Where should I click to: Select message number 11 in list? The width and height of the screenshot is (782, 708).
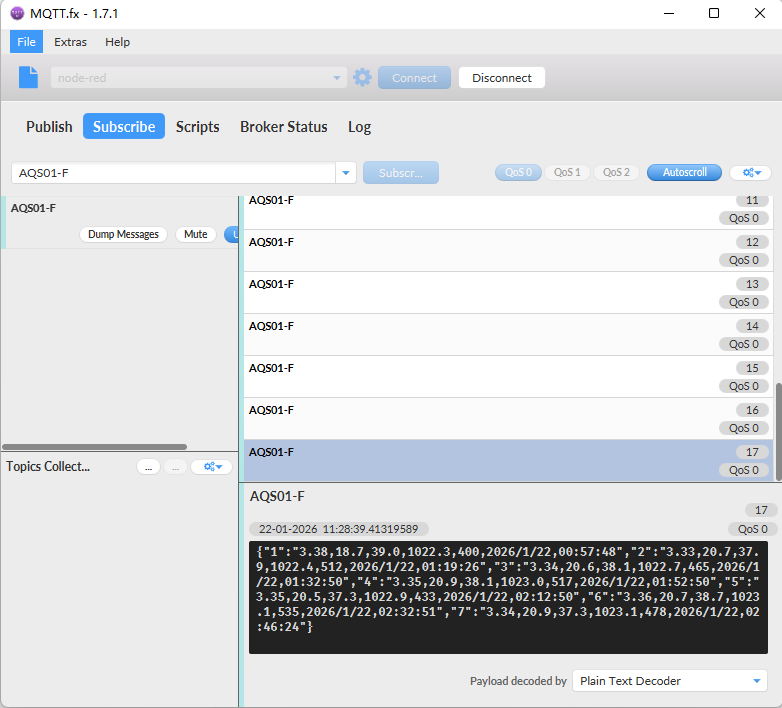coord(508,212)
